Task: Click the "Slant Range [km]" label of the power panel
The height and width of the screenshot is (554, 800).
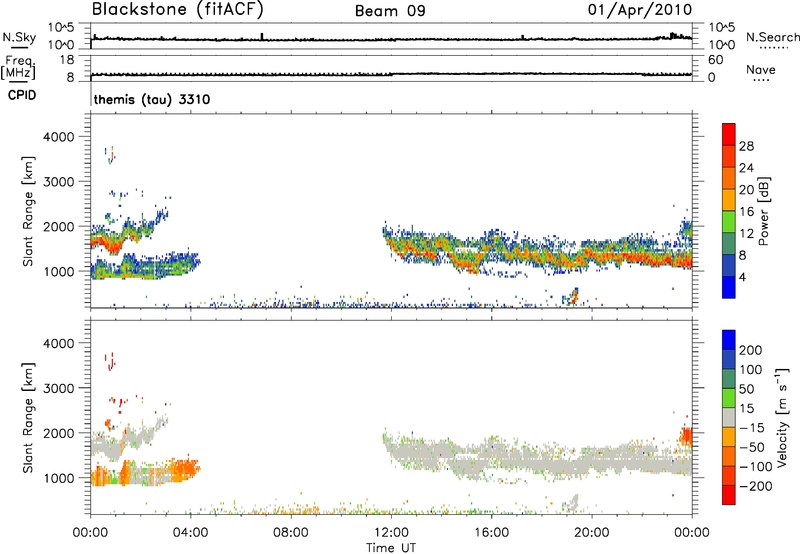Action: pos(28,211)
